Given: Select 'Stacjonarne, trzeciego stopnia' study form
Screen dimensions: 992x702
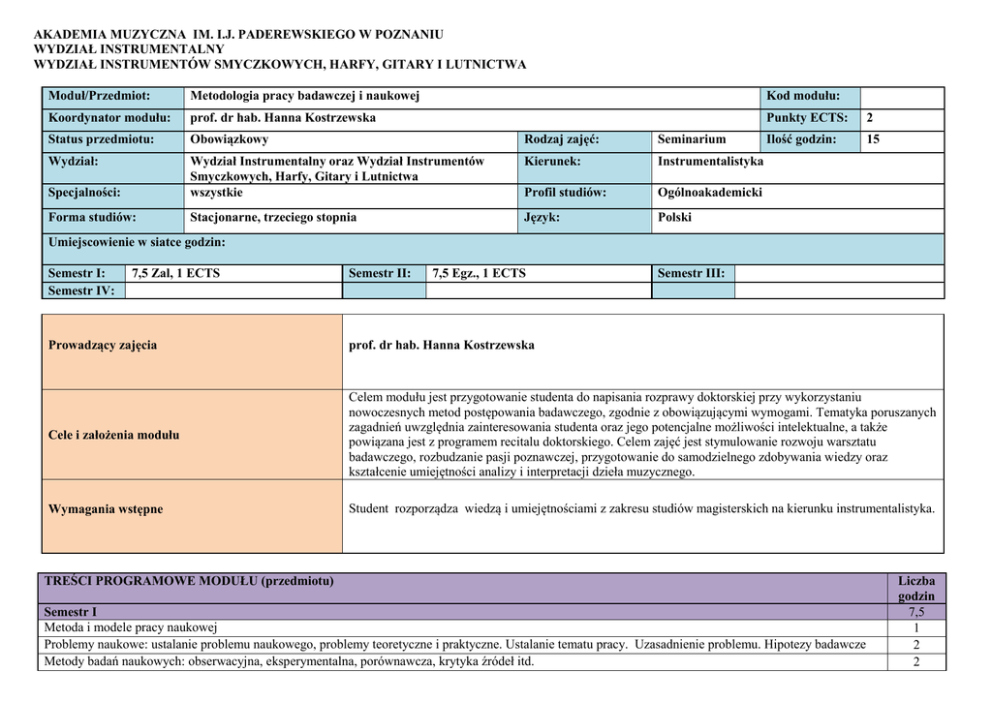Looking at the screenshot, I should [273, 216].
